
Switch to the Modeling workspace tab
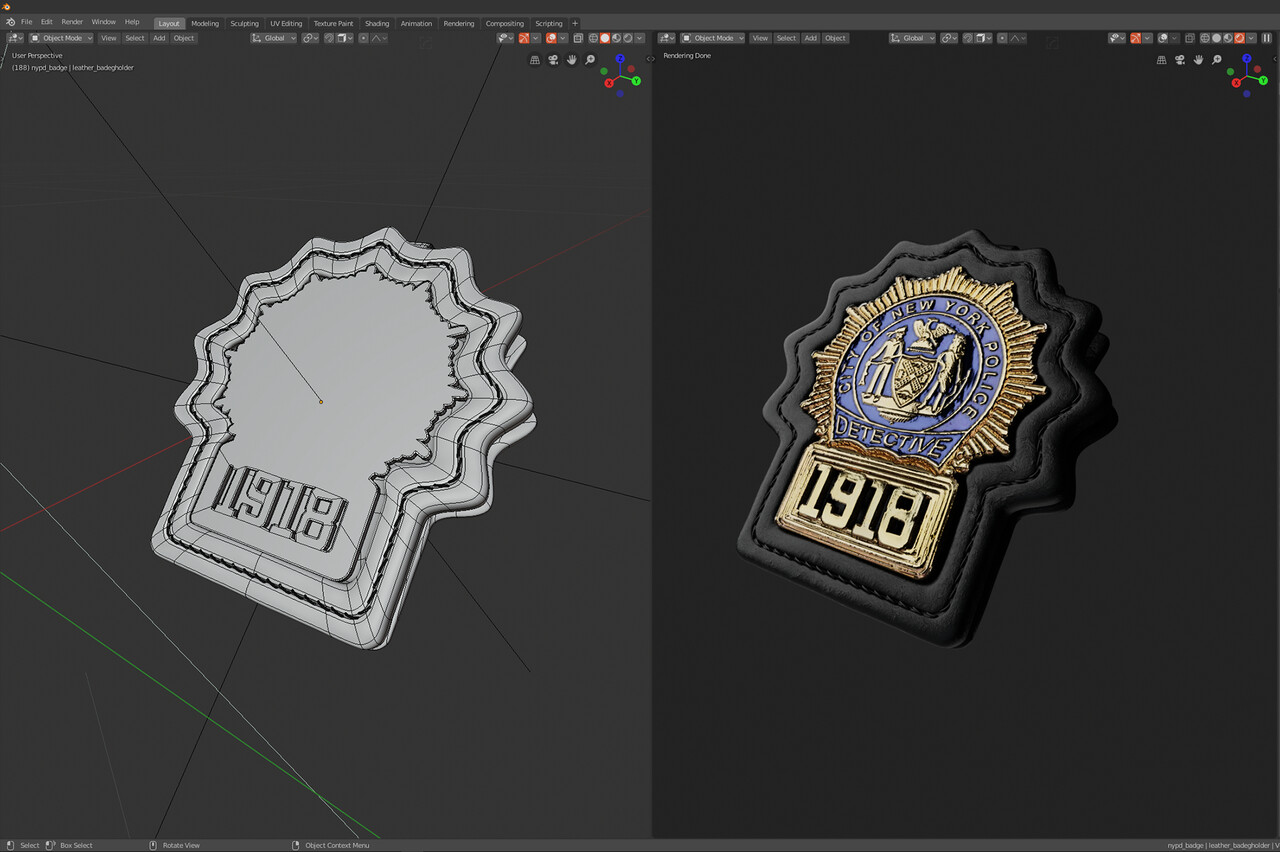click(x=205, y=23)
